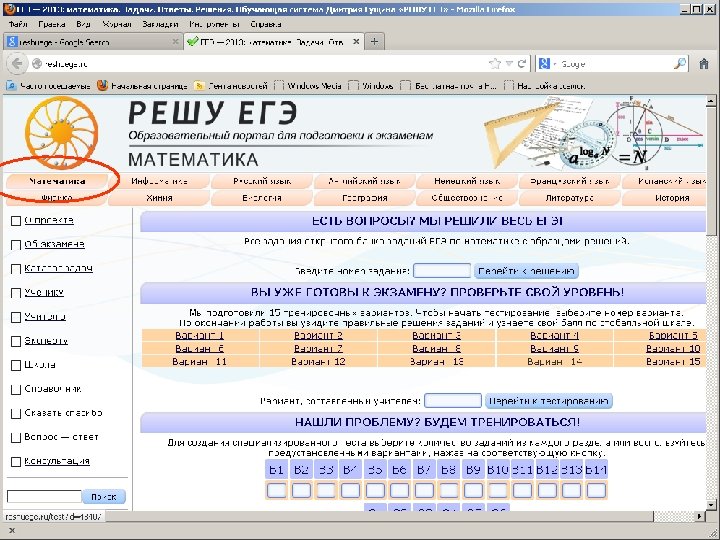Select the Русский язык subject tab
Image resolution: width=720 pixels, height=540 pixels.
click(262, 181)
